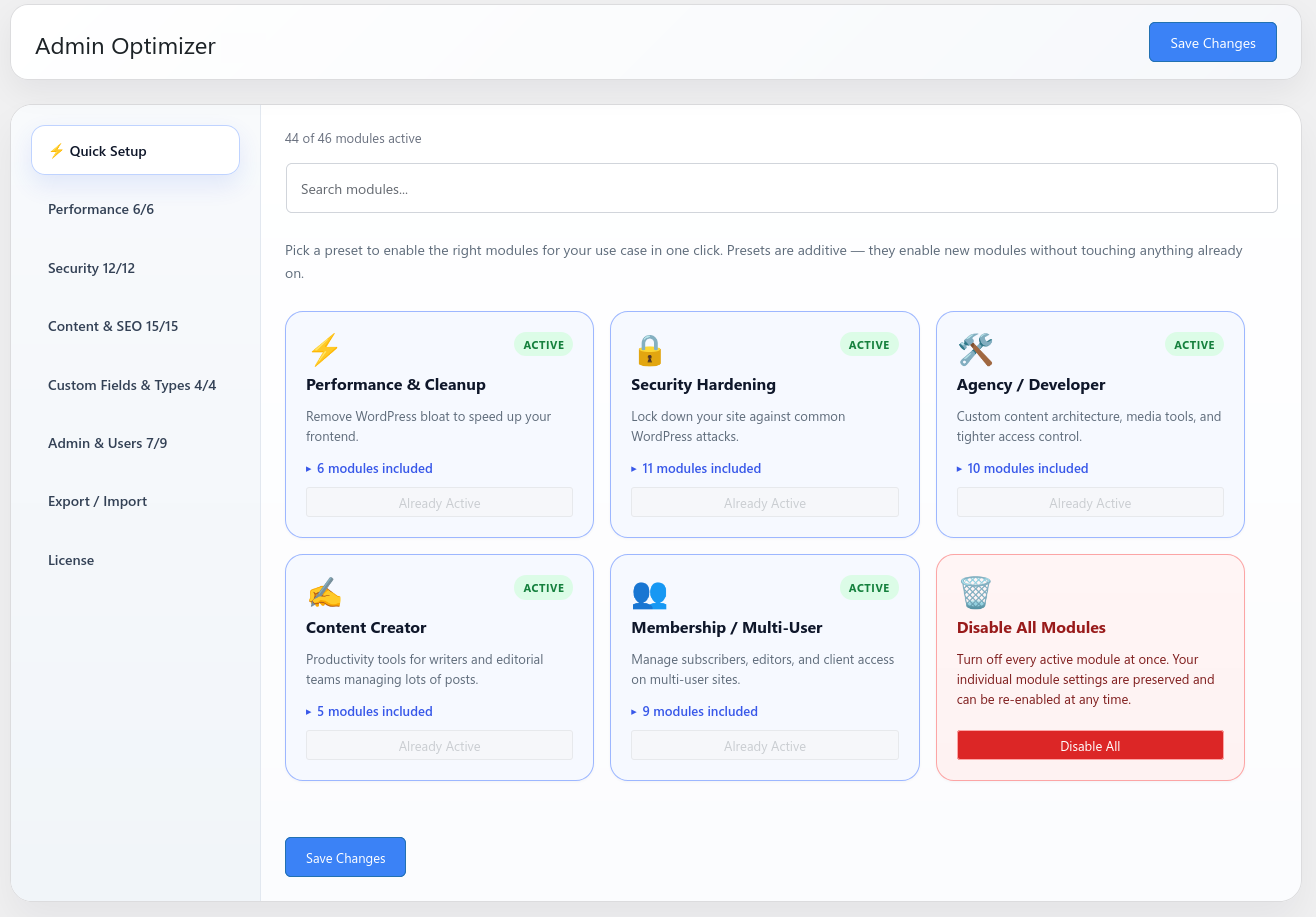The image size is (1316, 917).
Task: Open the License tab
Action: [x=135, y=560]
